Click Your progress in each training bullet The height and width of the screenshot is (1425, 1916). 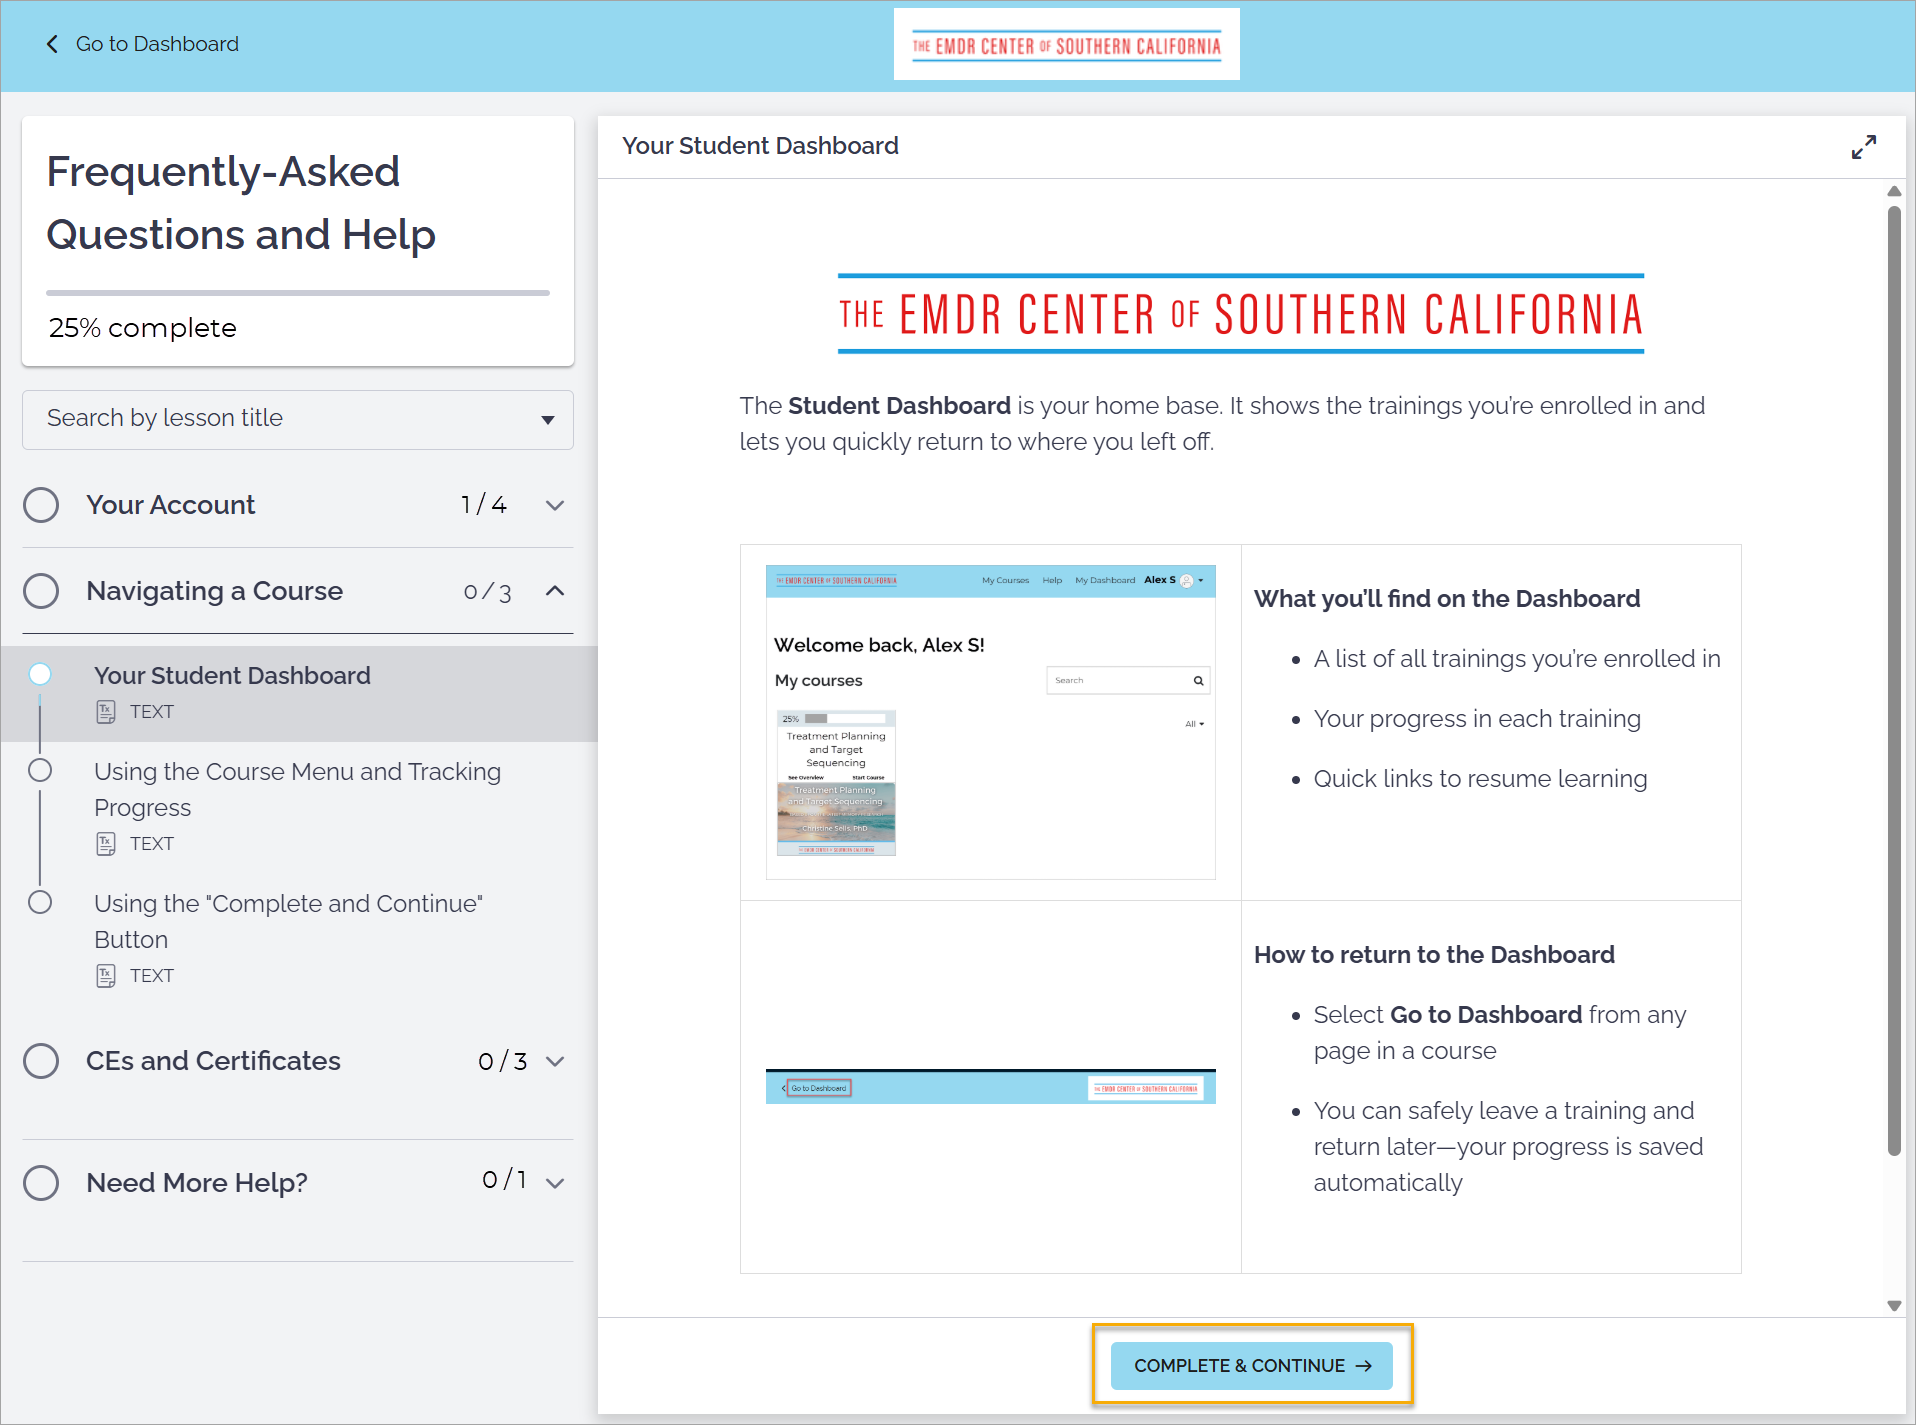tap(1477, 719)
